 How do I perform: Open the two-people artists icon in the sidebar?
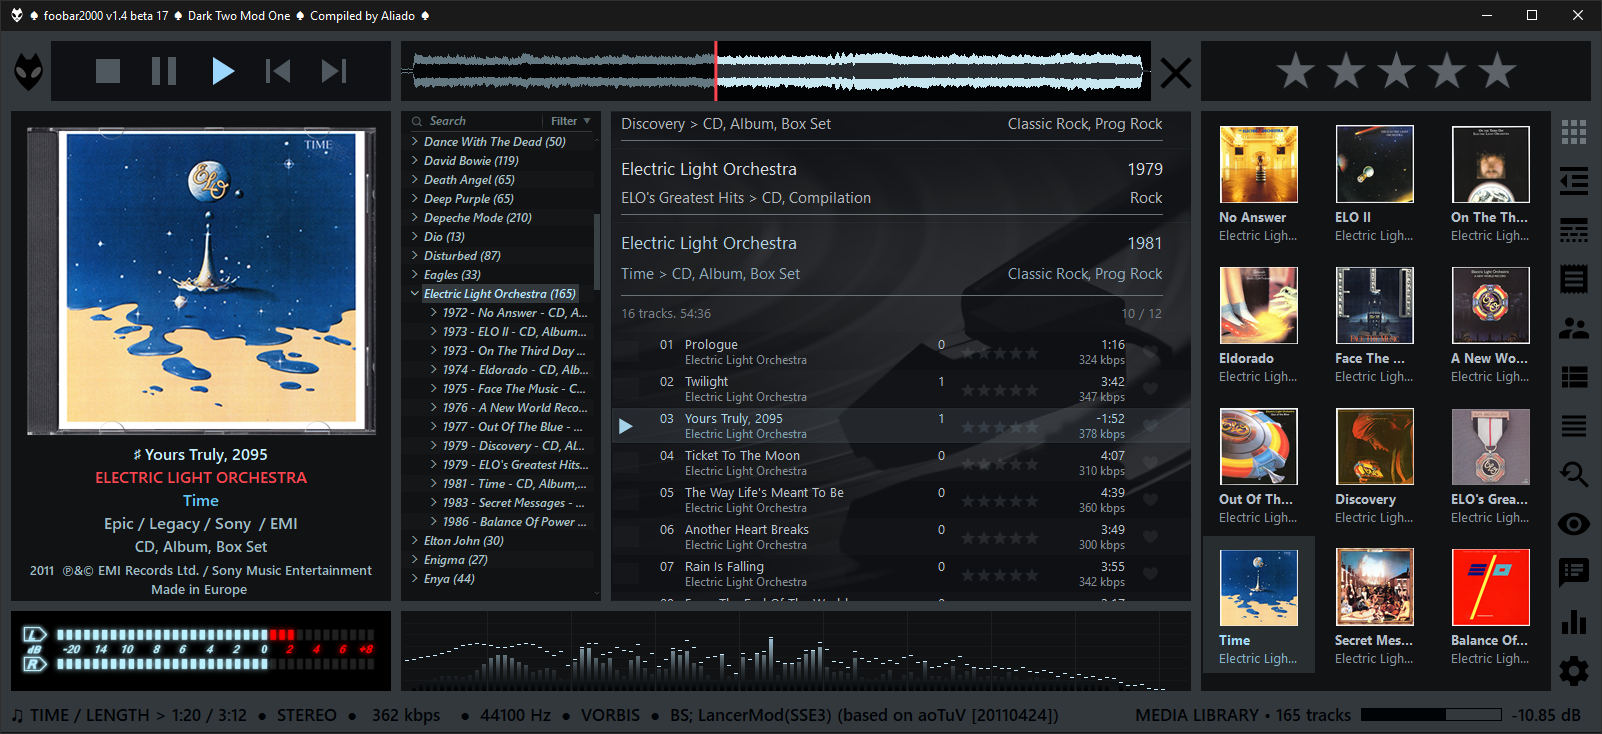[1574, 328]
